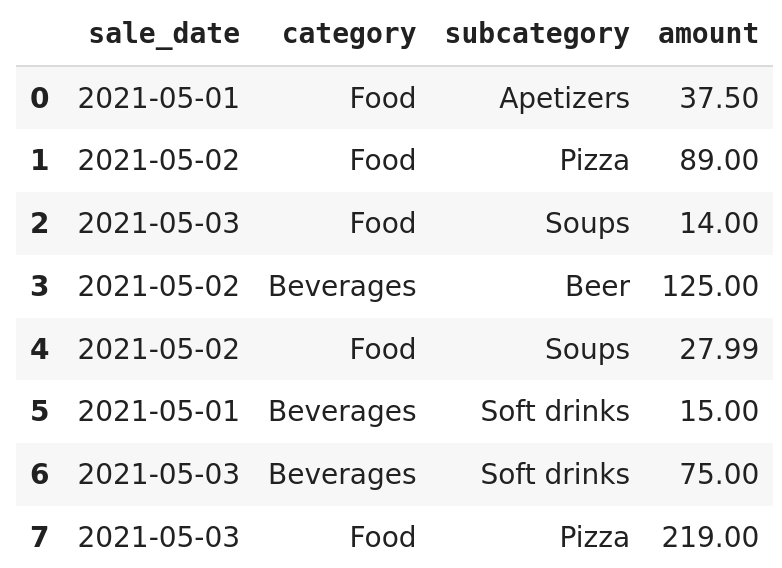Viewport: 782px width, 568px height.
Task: Select the subcategory column header
Action: tap(537, 34)
